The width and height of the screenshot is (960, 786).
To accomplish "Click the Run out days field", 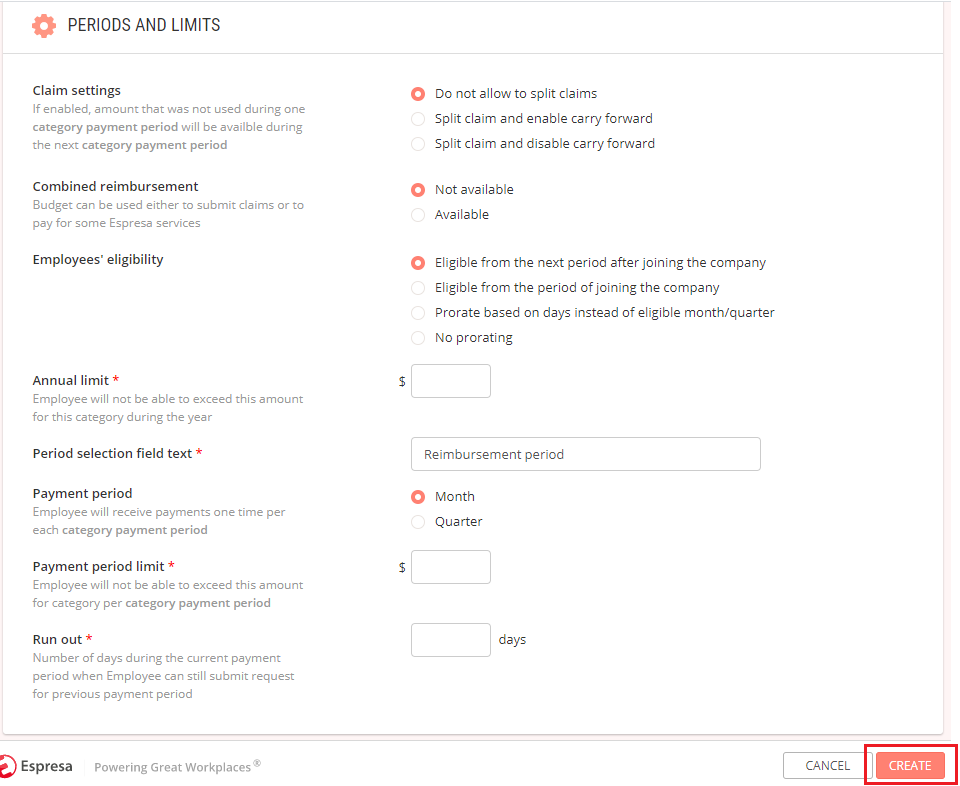I will click(x=451, y=640).
